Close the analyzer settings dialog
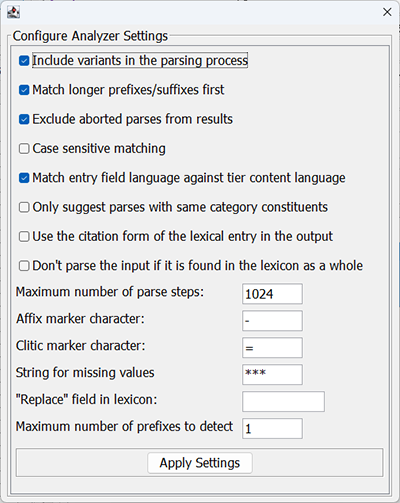 [x=387, y=12]
